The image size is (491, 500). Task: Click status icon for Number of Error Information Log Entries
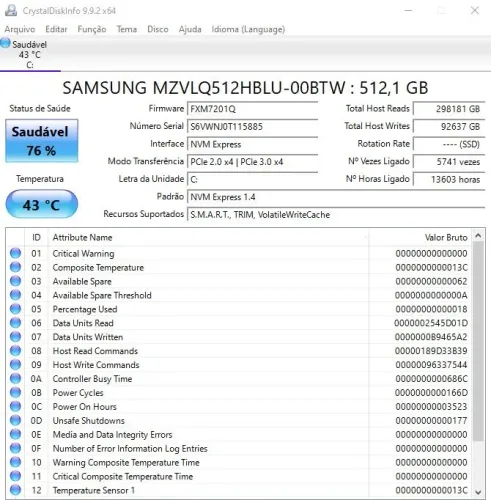pyautogui.click(x=15, y=448)
